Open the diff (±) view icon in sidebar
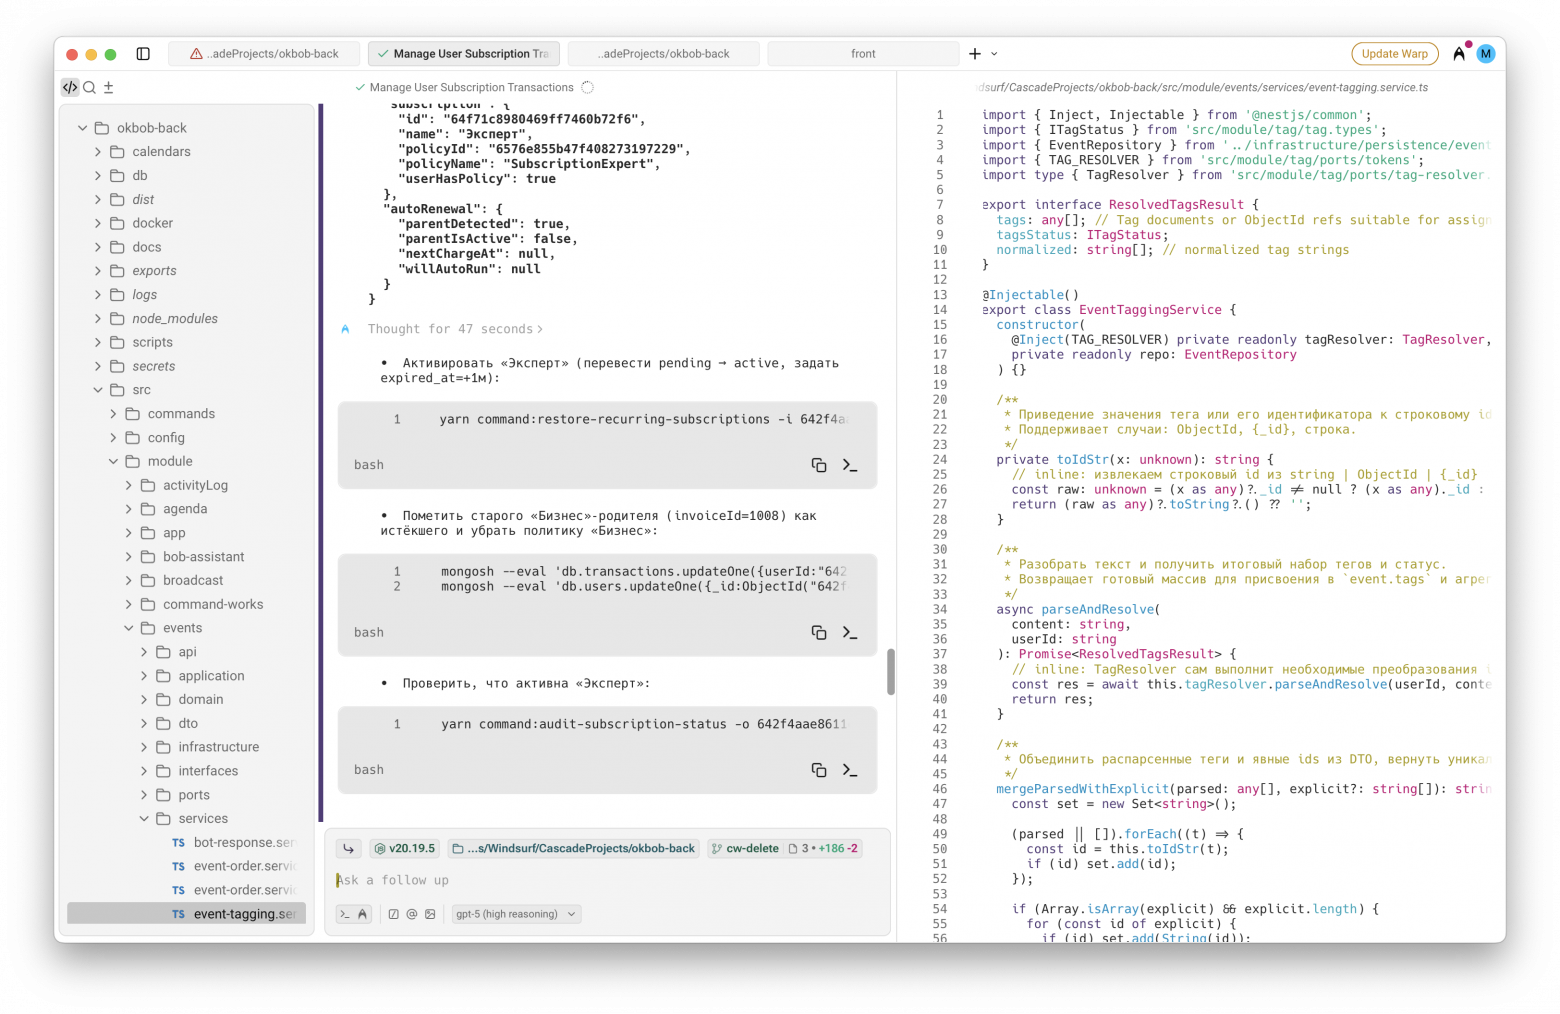The height and width of the screenshot is (1014, 1560). (108, 87)
